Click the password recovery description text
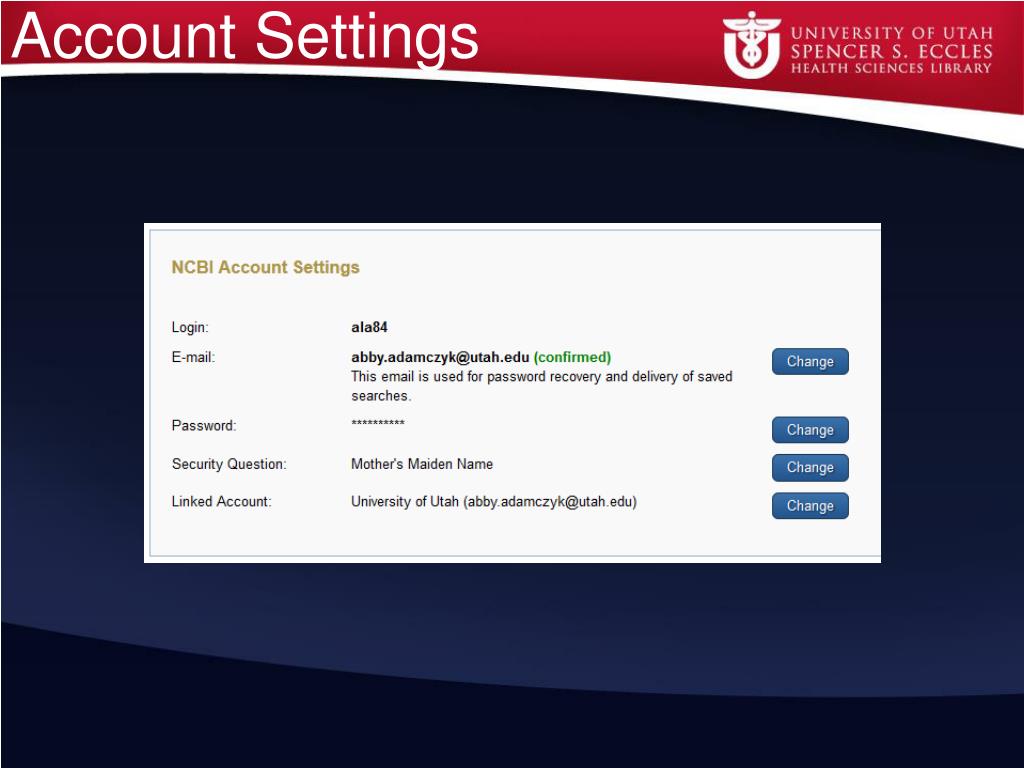Screen dimensions: 1024x768 [x=541, y=386]
